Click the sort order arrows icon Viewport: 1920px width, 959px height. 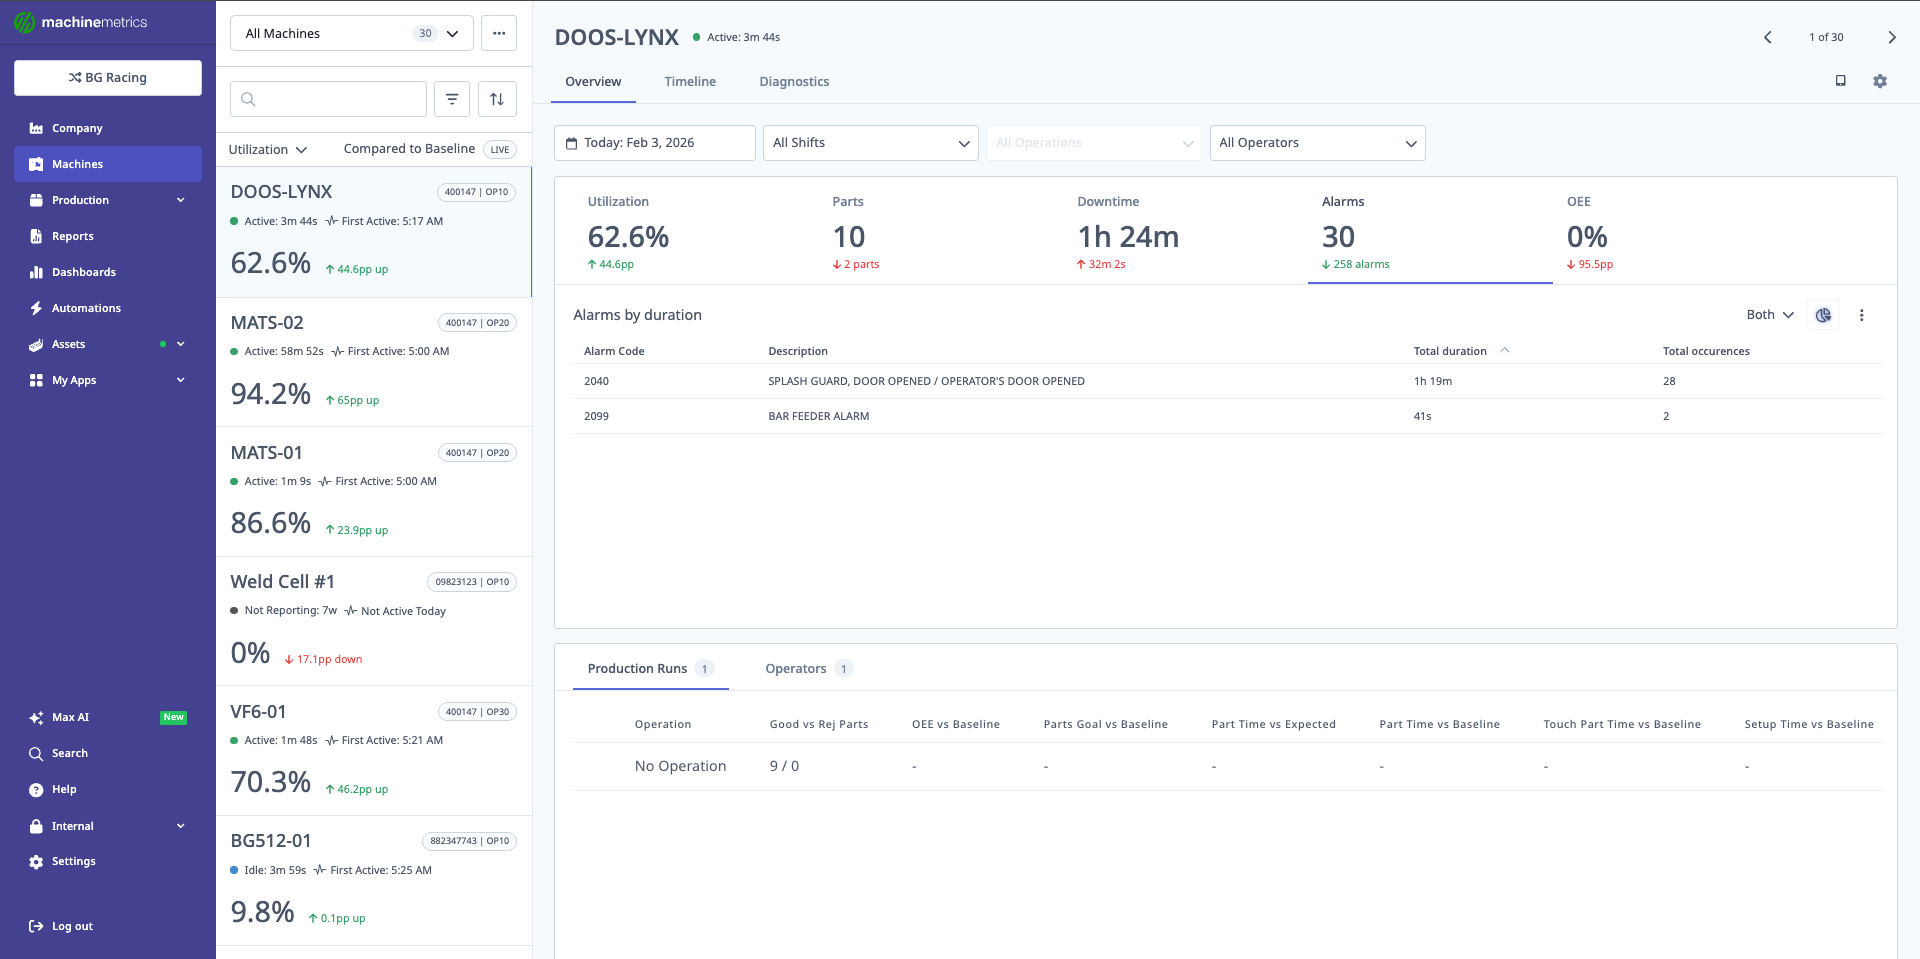pos(497,99)
